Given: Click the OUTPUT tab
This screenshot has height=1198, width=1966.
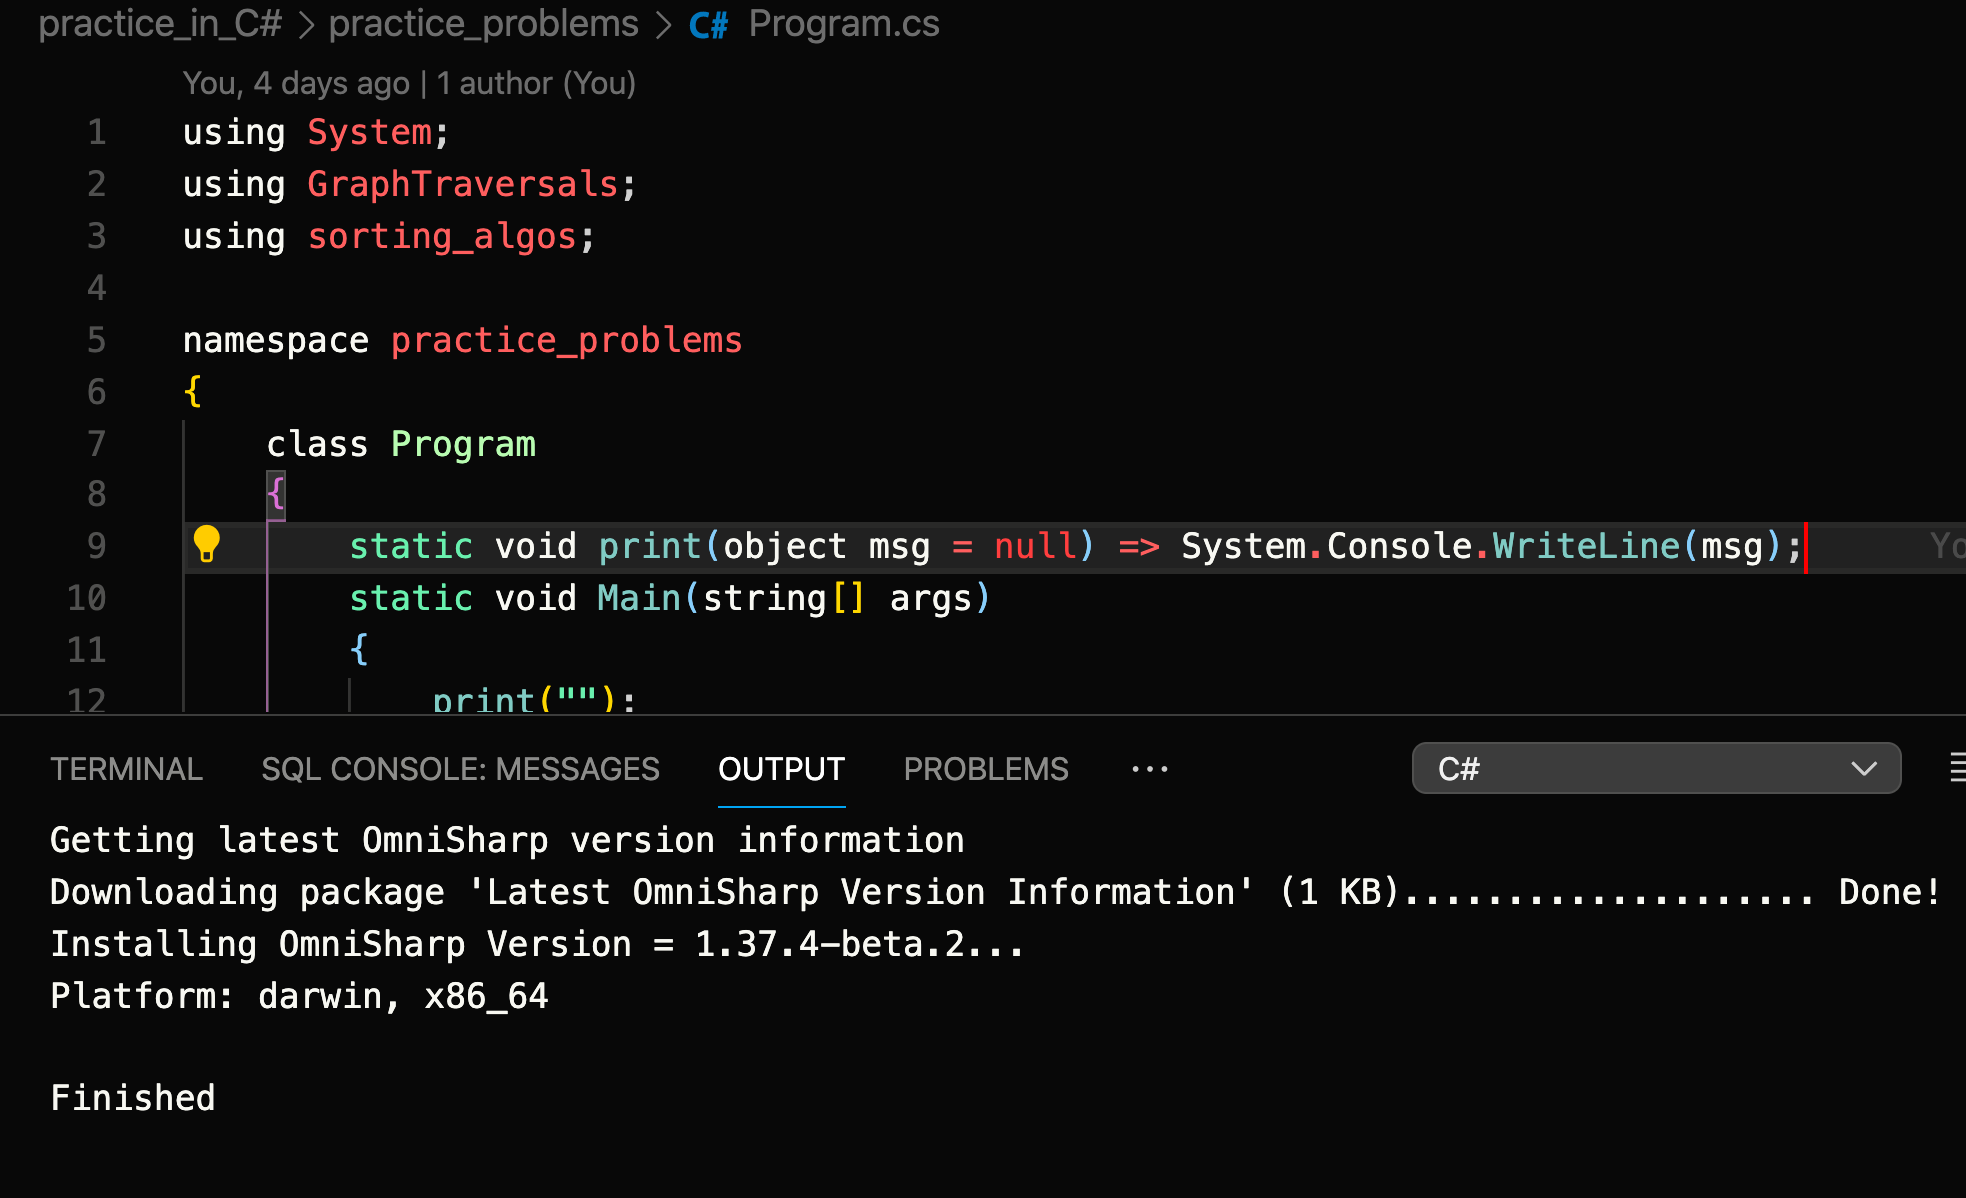Looking at the screenshot, I should click(x=781, y=768).
